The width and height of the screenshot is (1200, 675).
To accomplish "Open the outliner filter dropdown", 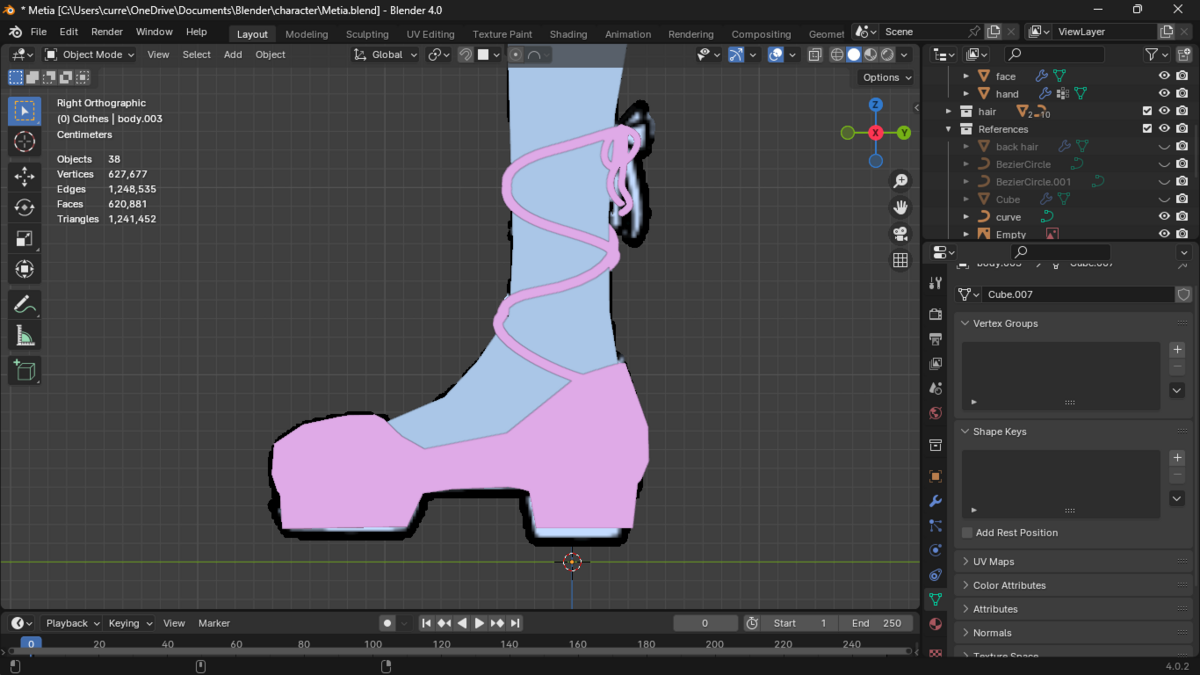I will (x=1155, y=55).
